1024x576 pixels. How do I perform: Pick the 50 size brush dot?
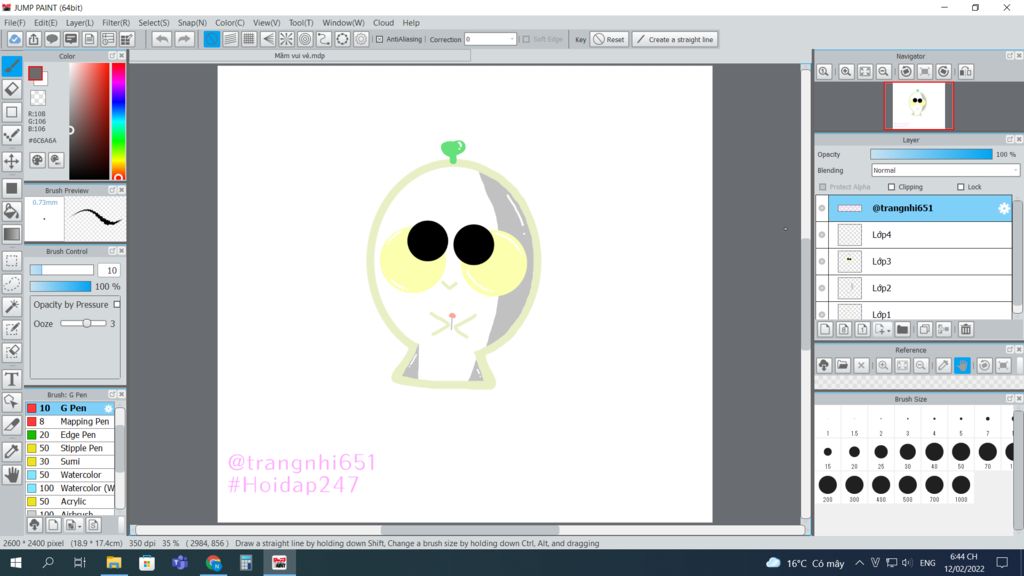961,451
